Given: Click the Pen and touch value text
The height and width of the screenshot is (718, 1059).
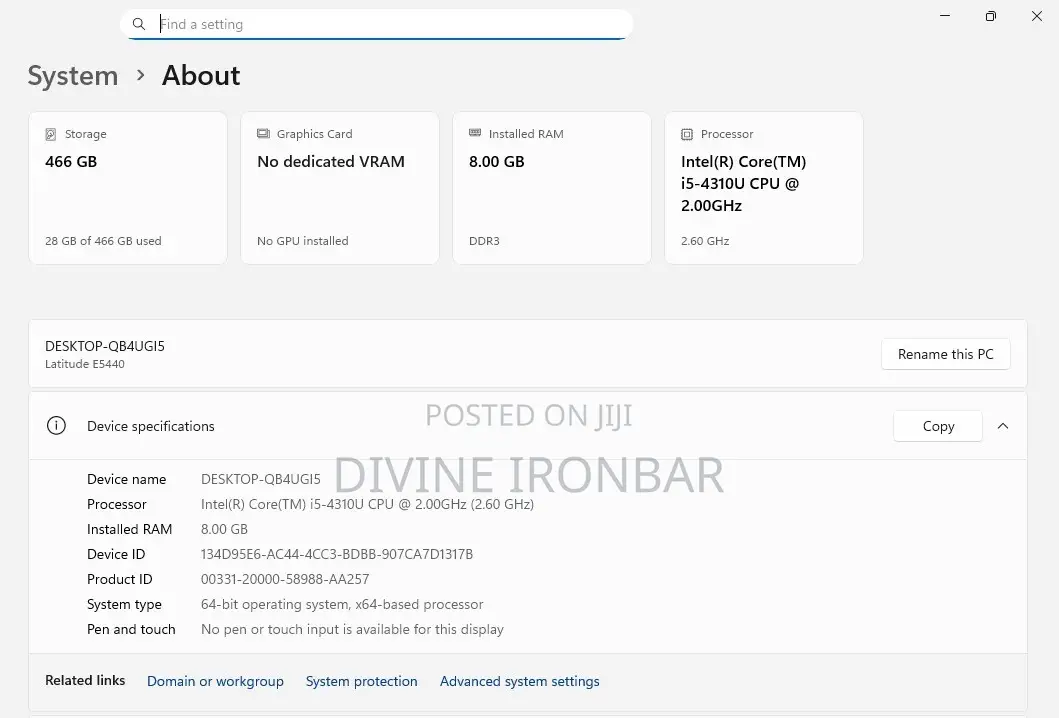Looking at the screenshot, I should (353, 630).
